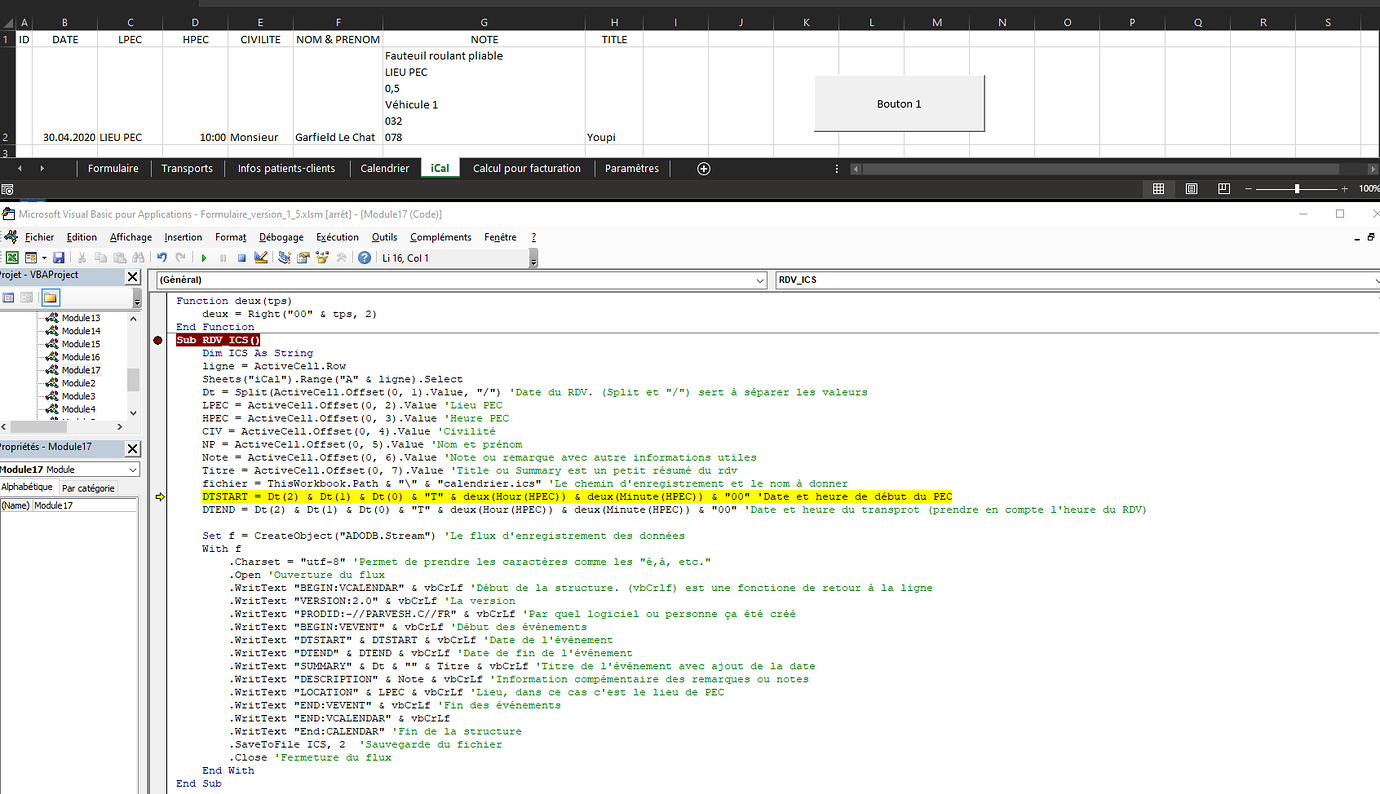Click the Copy icon in VBE toolbar
Viewport: 1380px width, 794px height.
point(101,258)
